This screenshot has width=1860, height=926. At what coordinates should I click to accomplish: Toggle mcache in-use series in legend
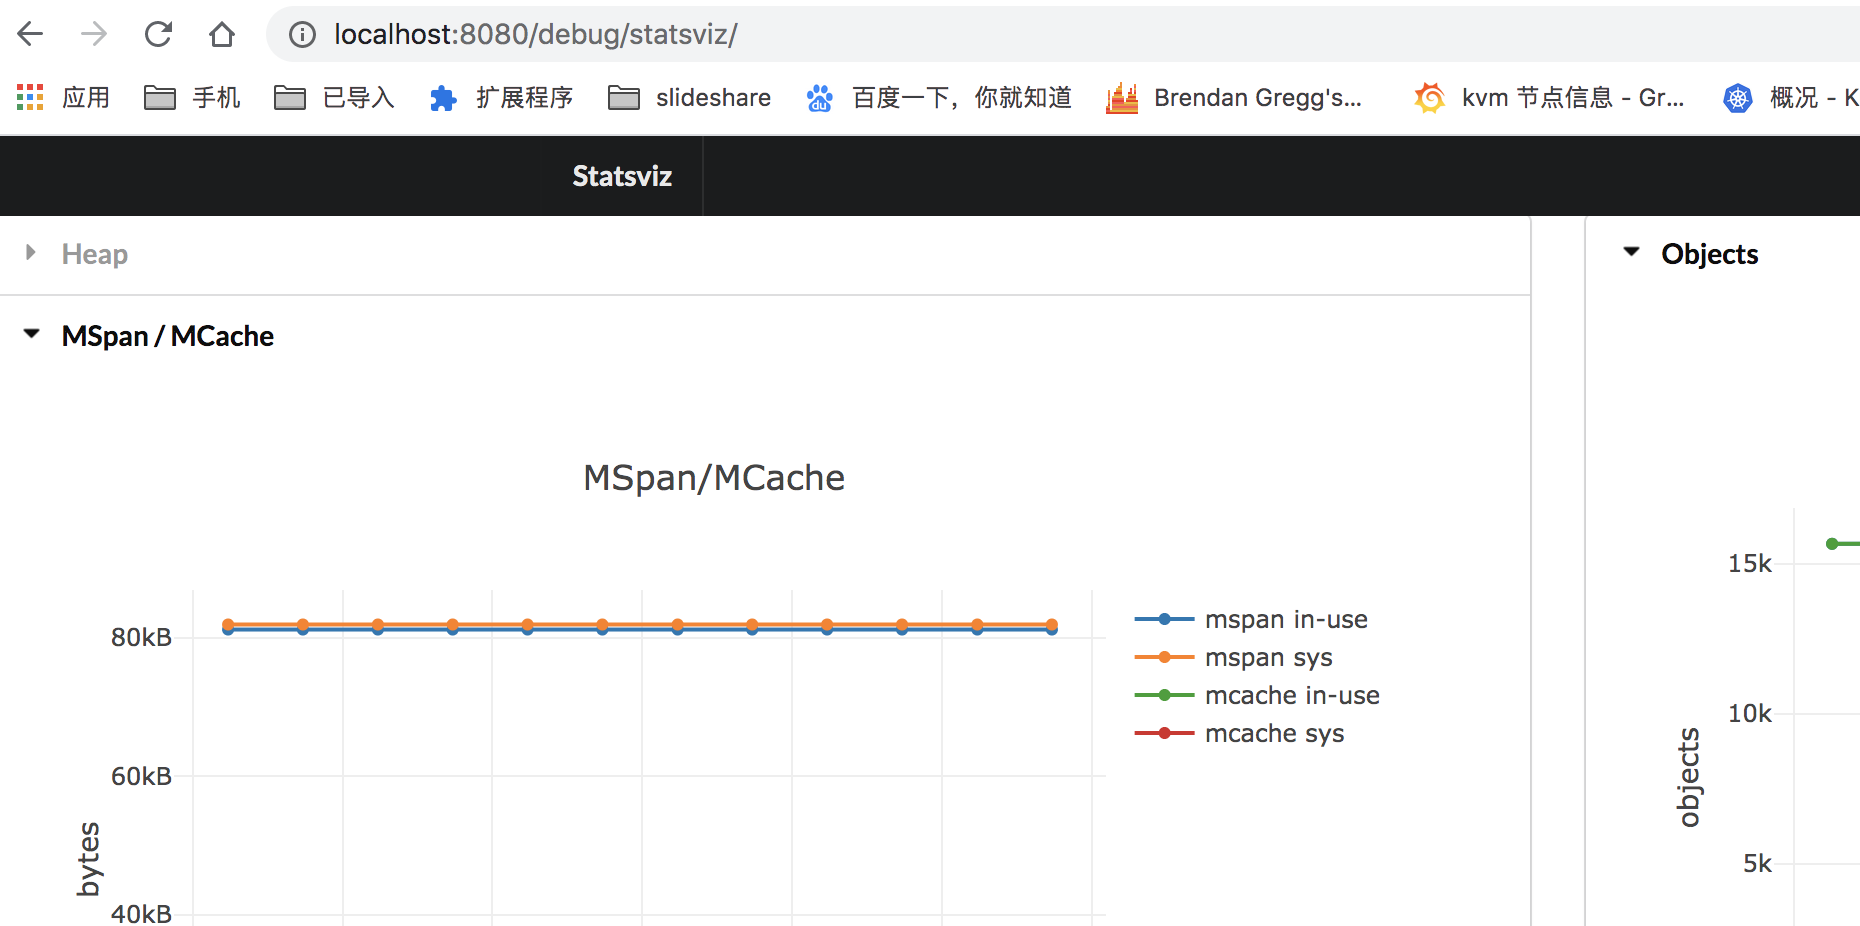click(x=1257, y=695)
